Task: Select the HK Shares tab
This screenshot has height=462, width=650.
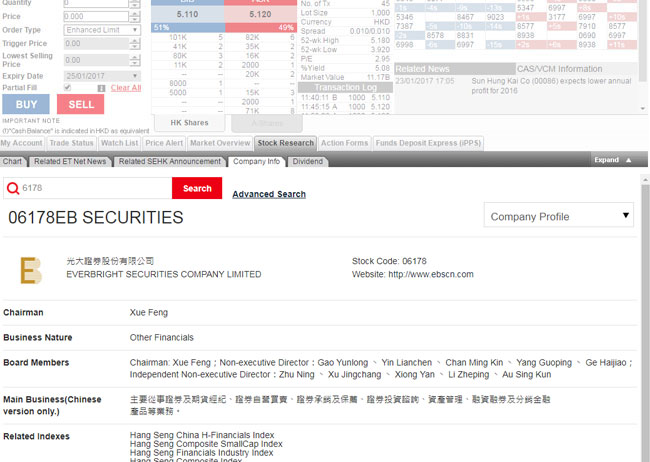Action: tap(189, 123)
